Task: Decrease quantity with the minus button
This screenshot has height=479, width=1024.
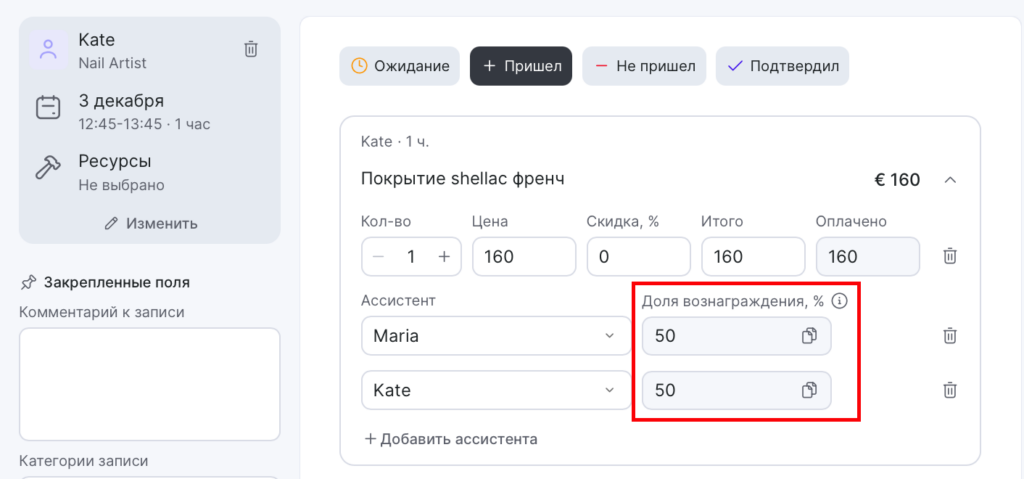Action: [x=378, y=256]
